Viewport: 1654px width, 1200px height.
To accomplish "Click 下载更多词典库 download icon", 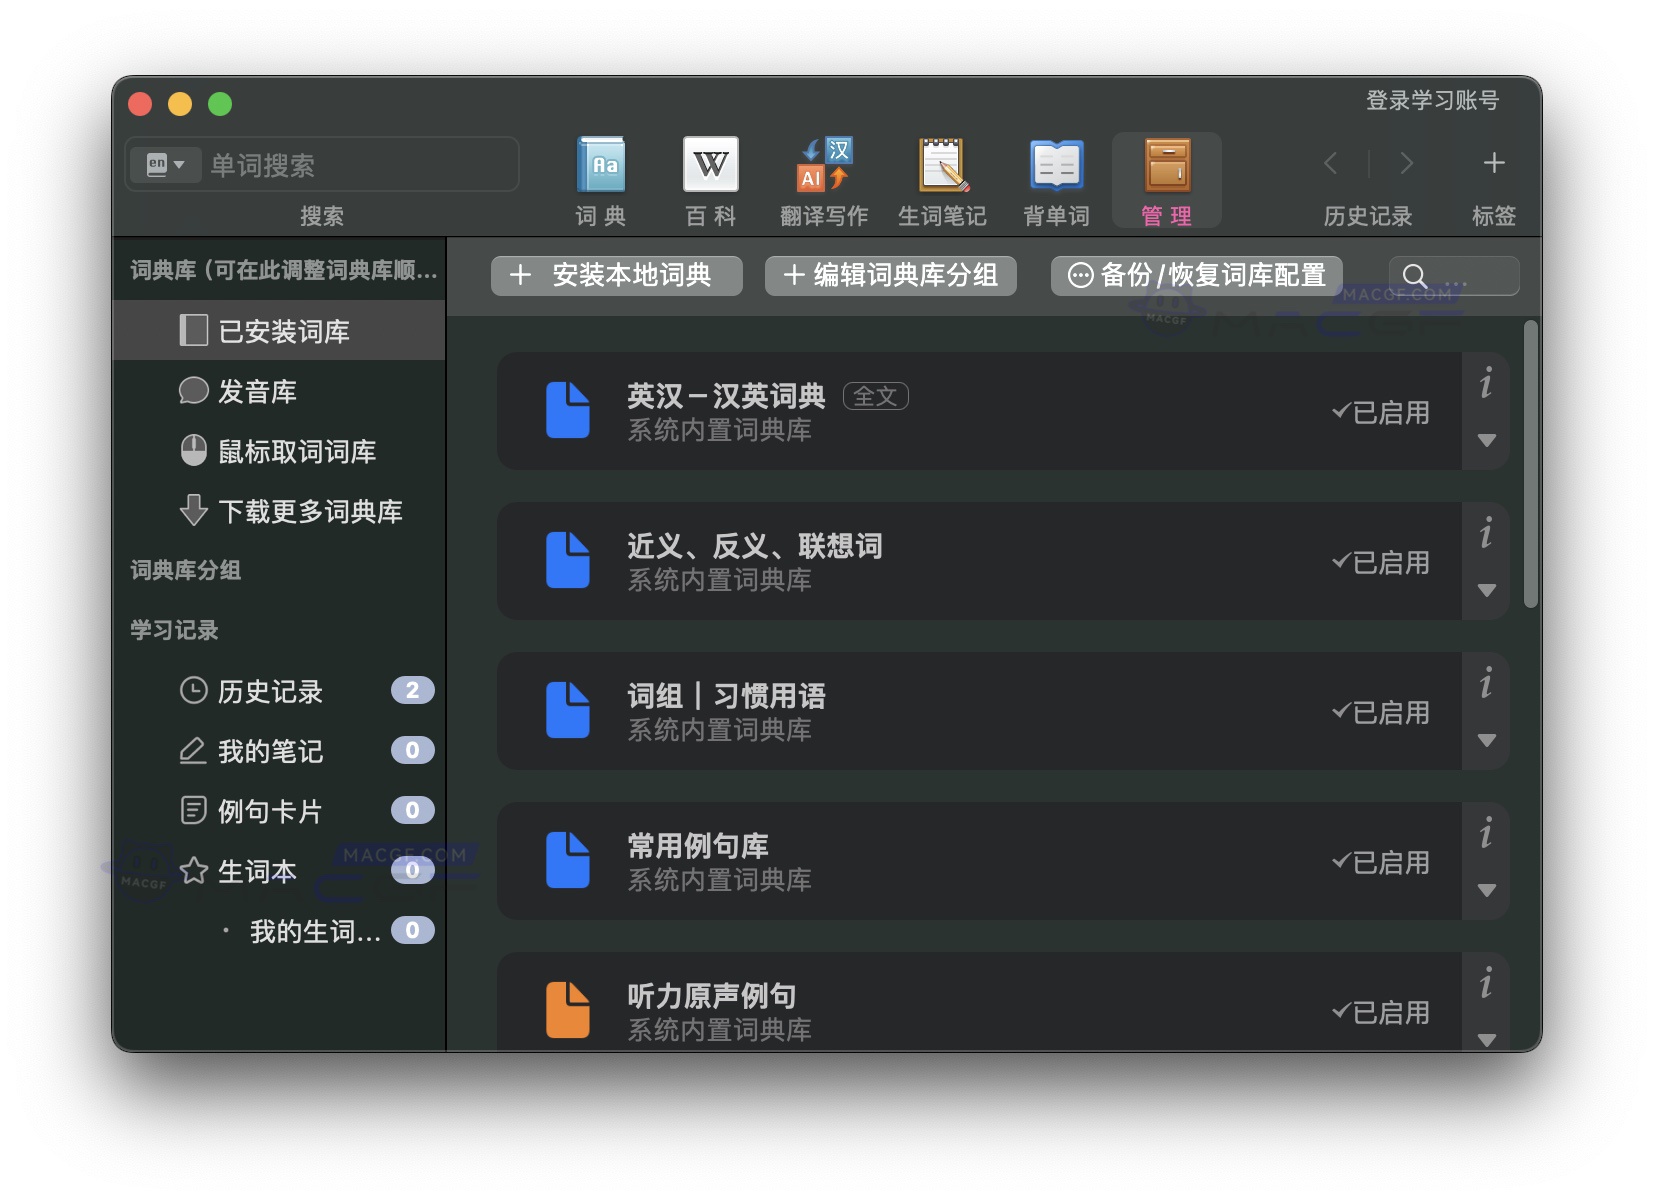I will tap(192, 511).
